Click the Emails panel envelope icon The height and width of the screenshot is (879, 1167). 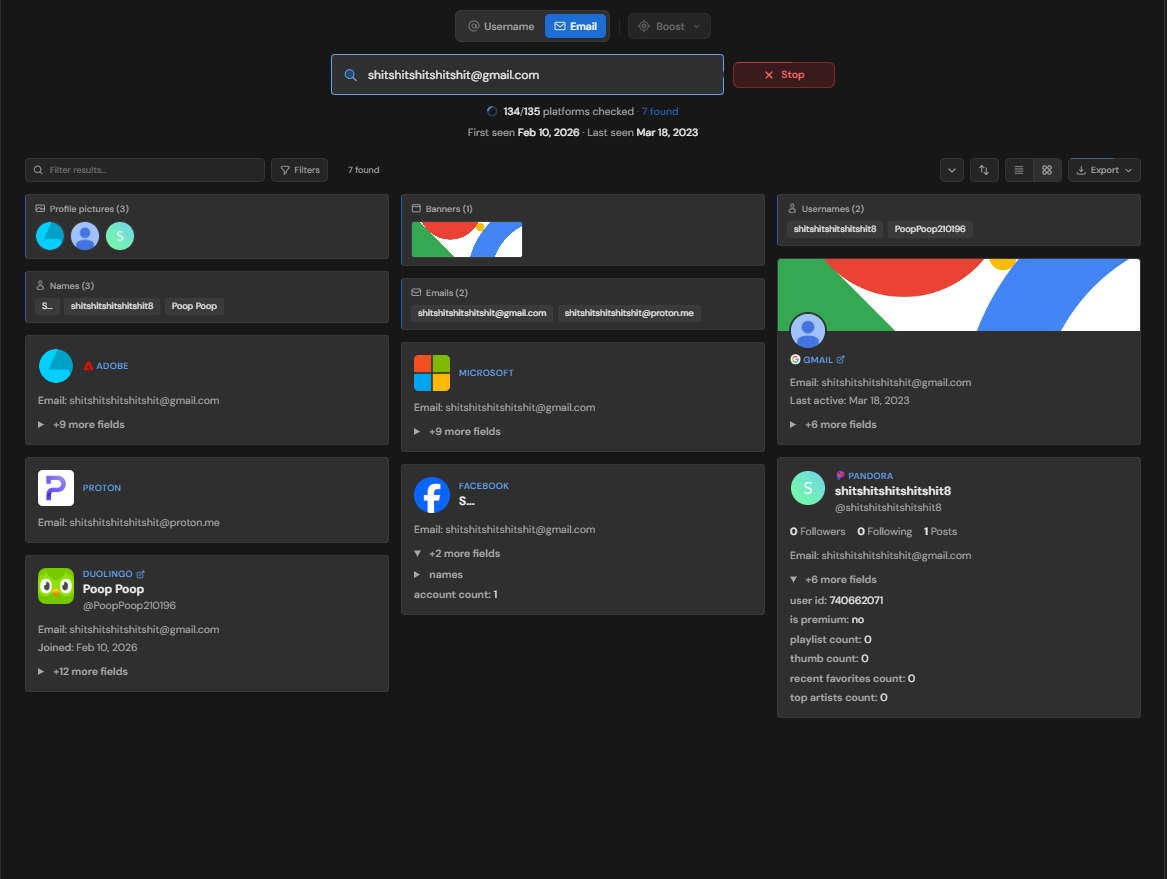point(416,293)
